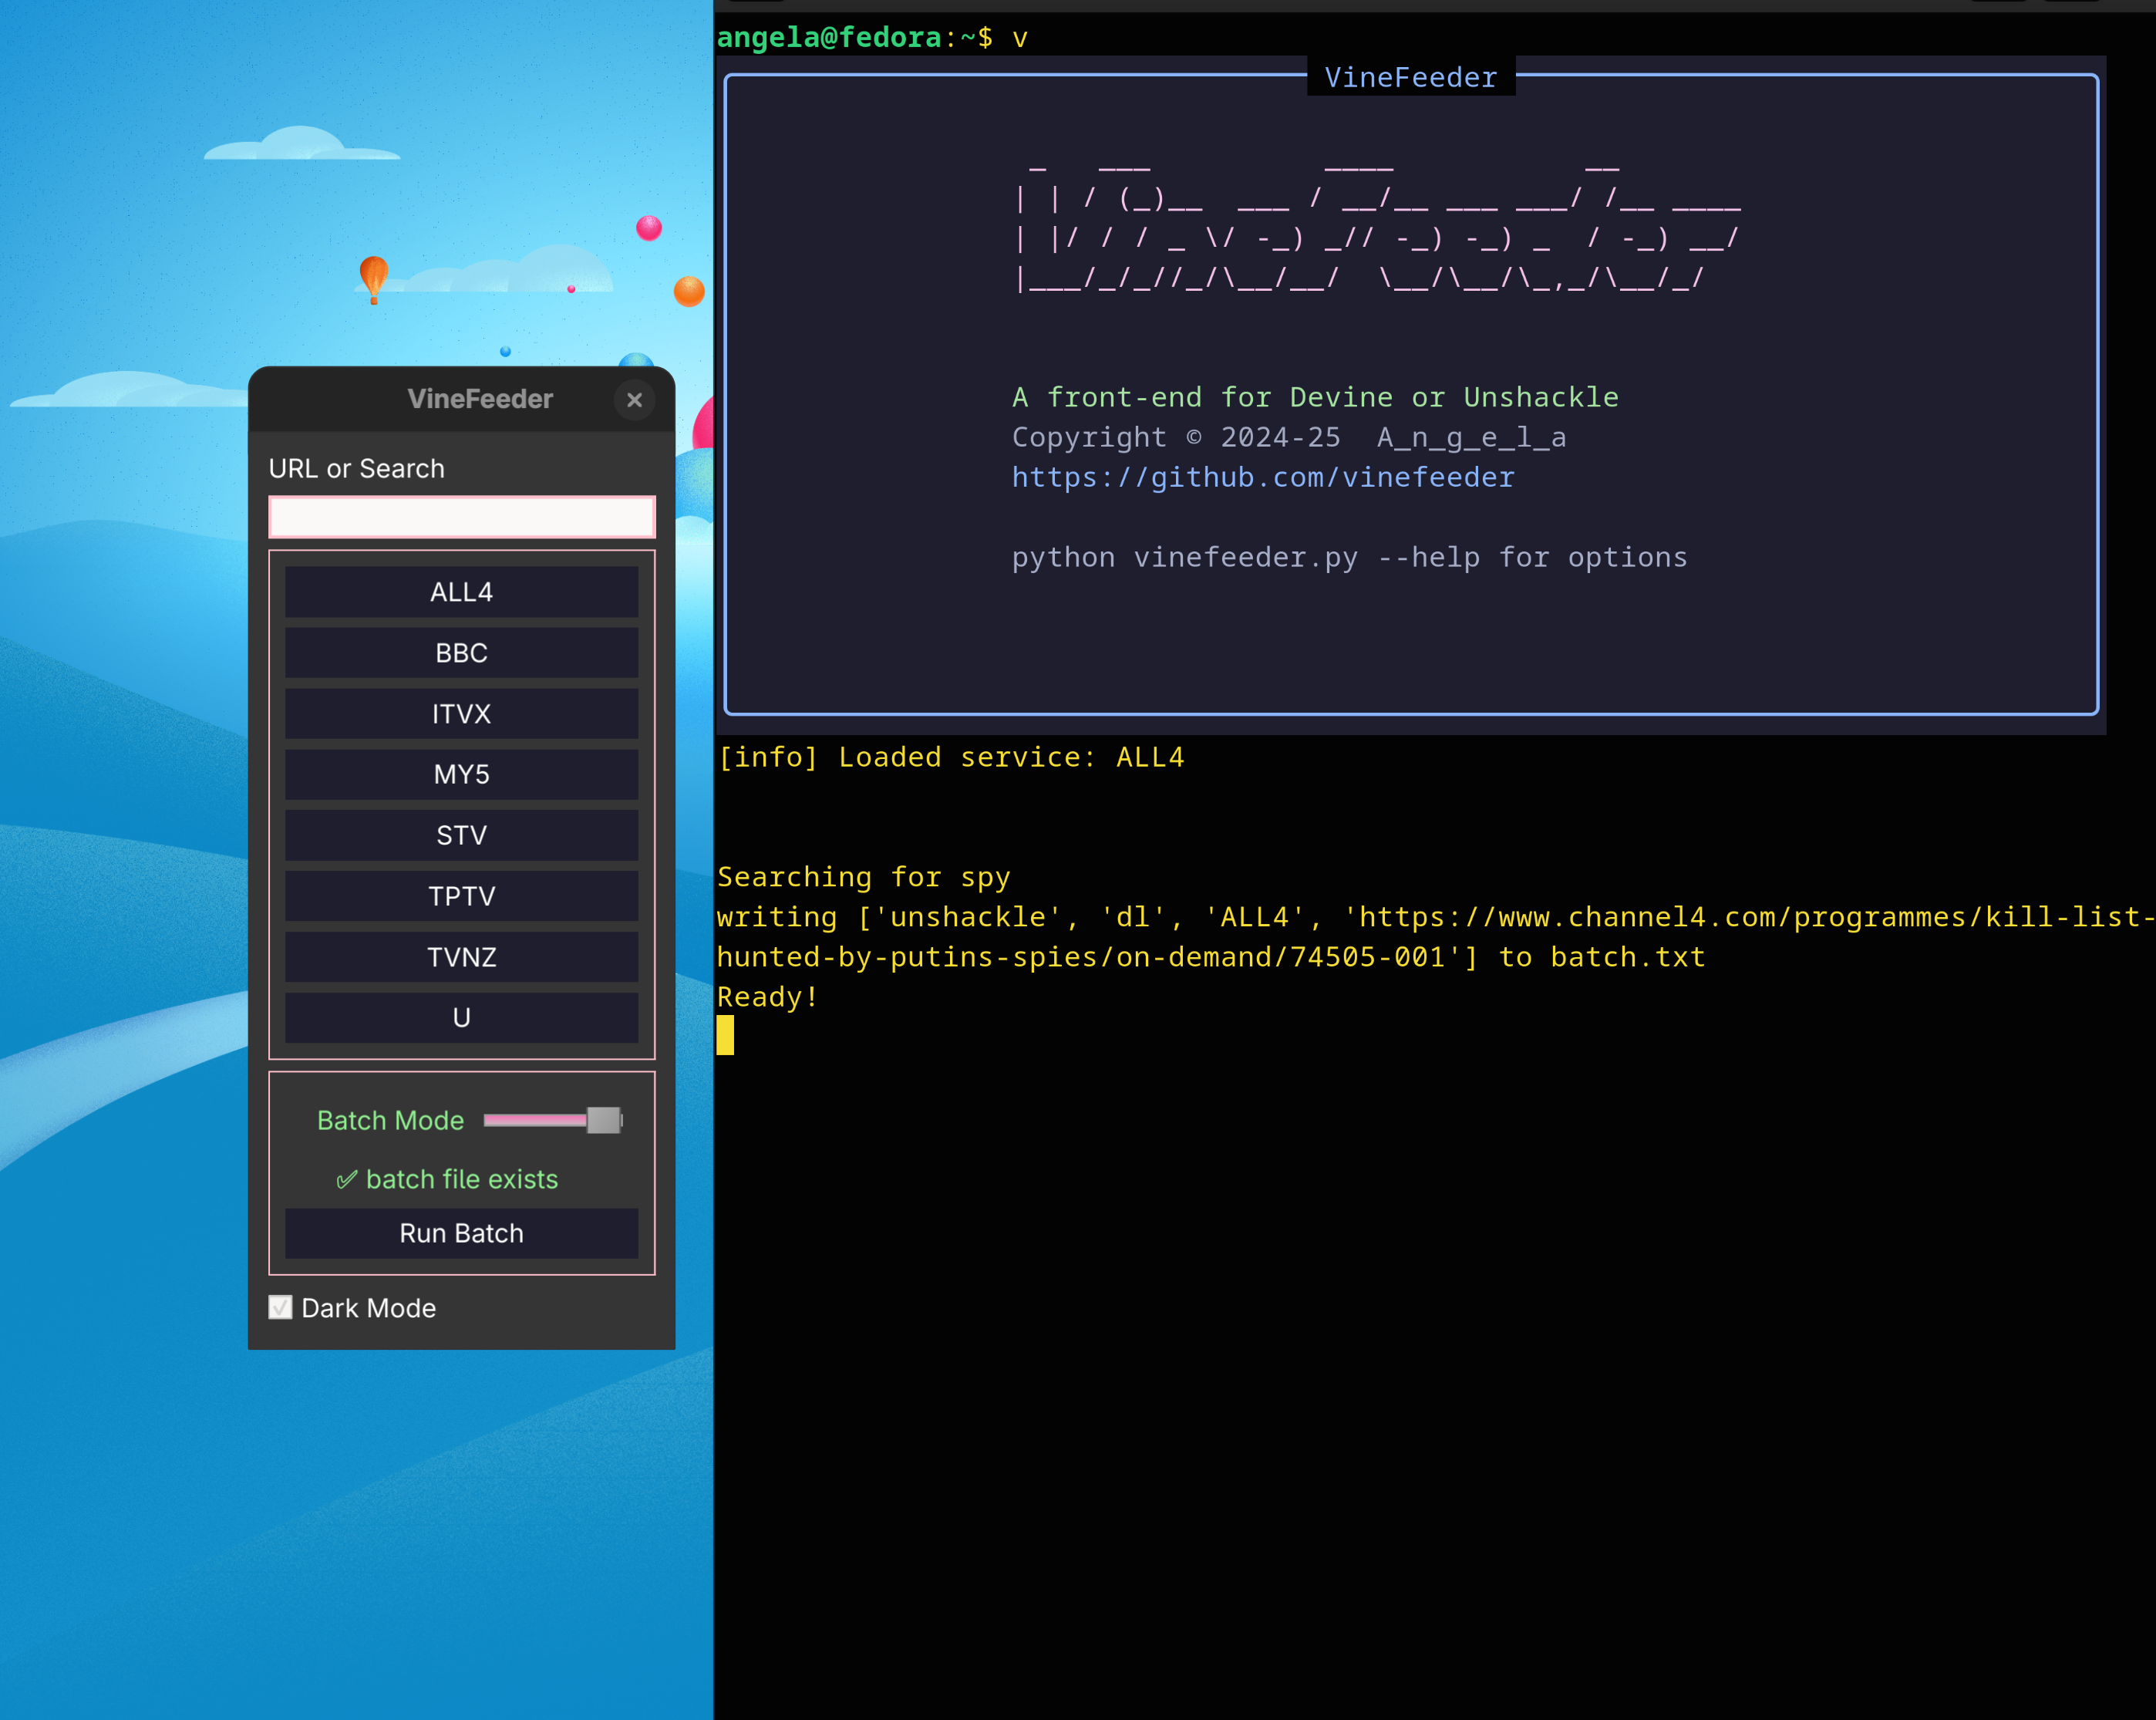
Task: Toggle the Batch Mode switch
Action: 553,1120
